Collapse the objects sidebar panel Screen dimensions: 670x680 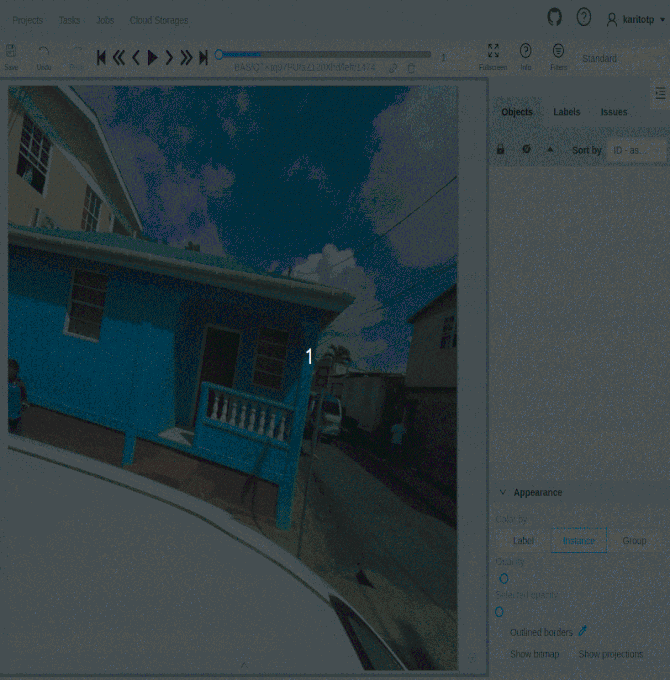coord(660,93)
